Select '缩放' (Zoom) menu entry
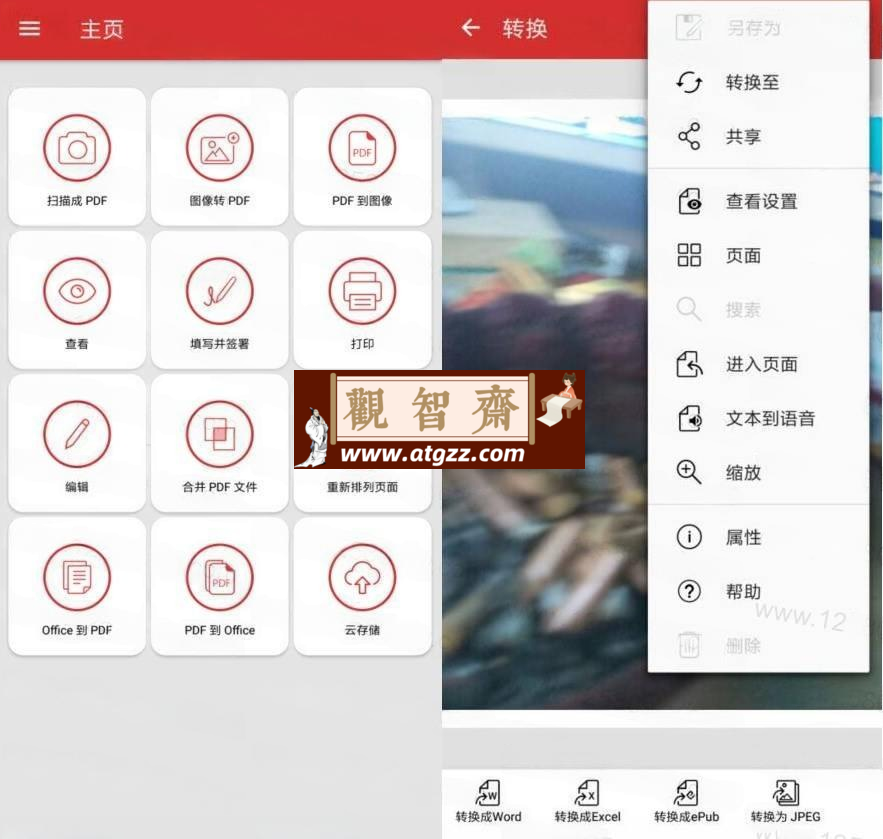Viewport: 883px width, 839px height. 759,472
